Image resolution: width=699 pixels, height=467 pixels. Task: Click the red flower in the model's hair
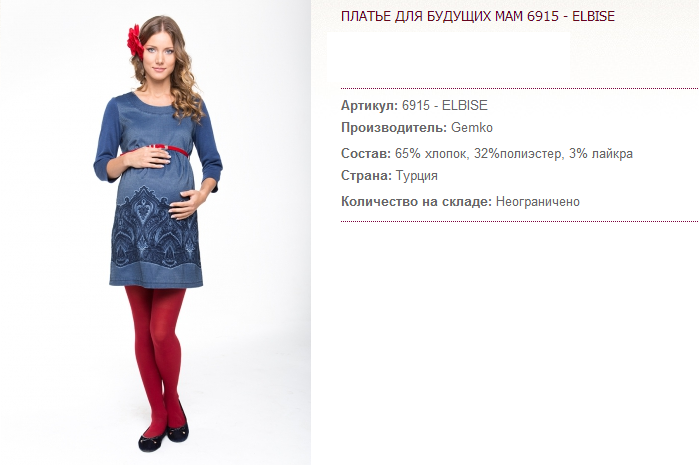pos(135,42)
